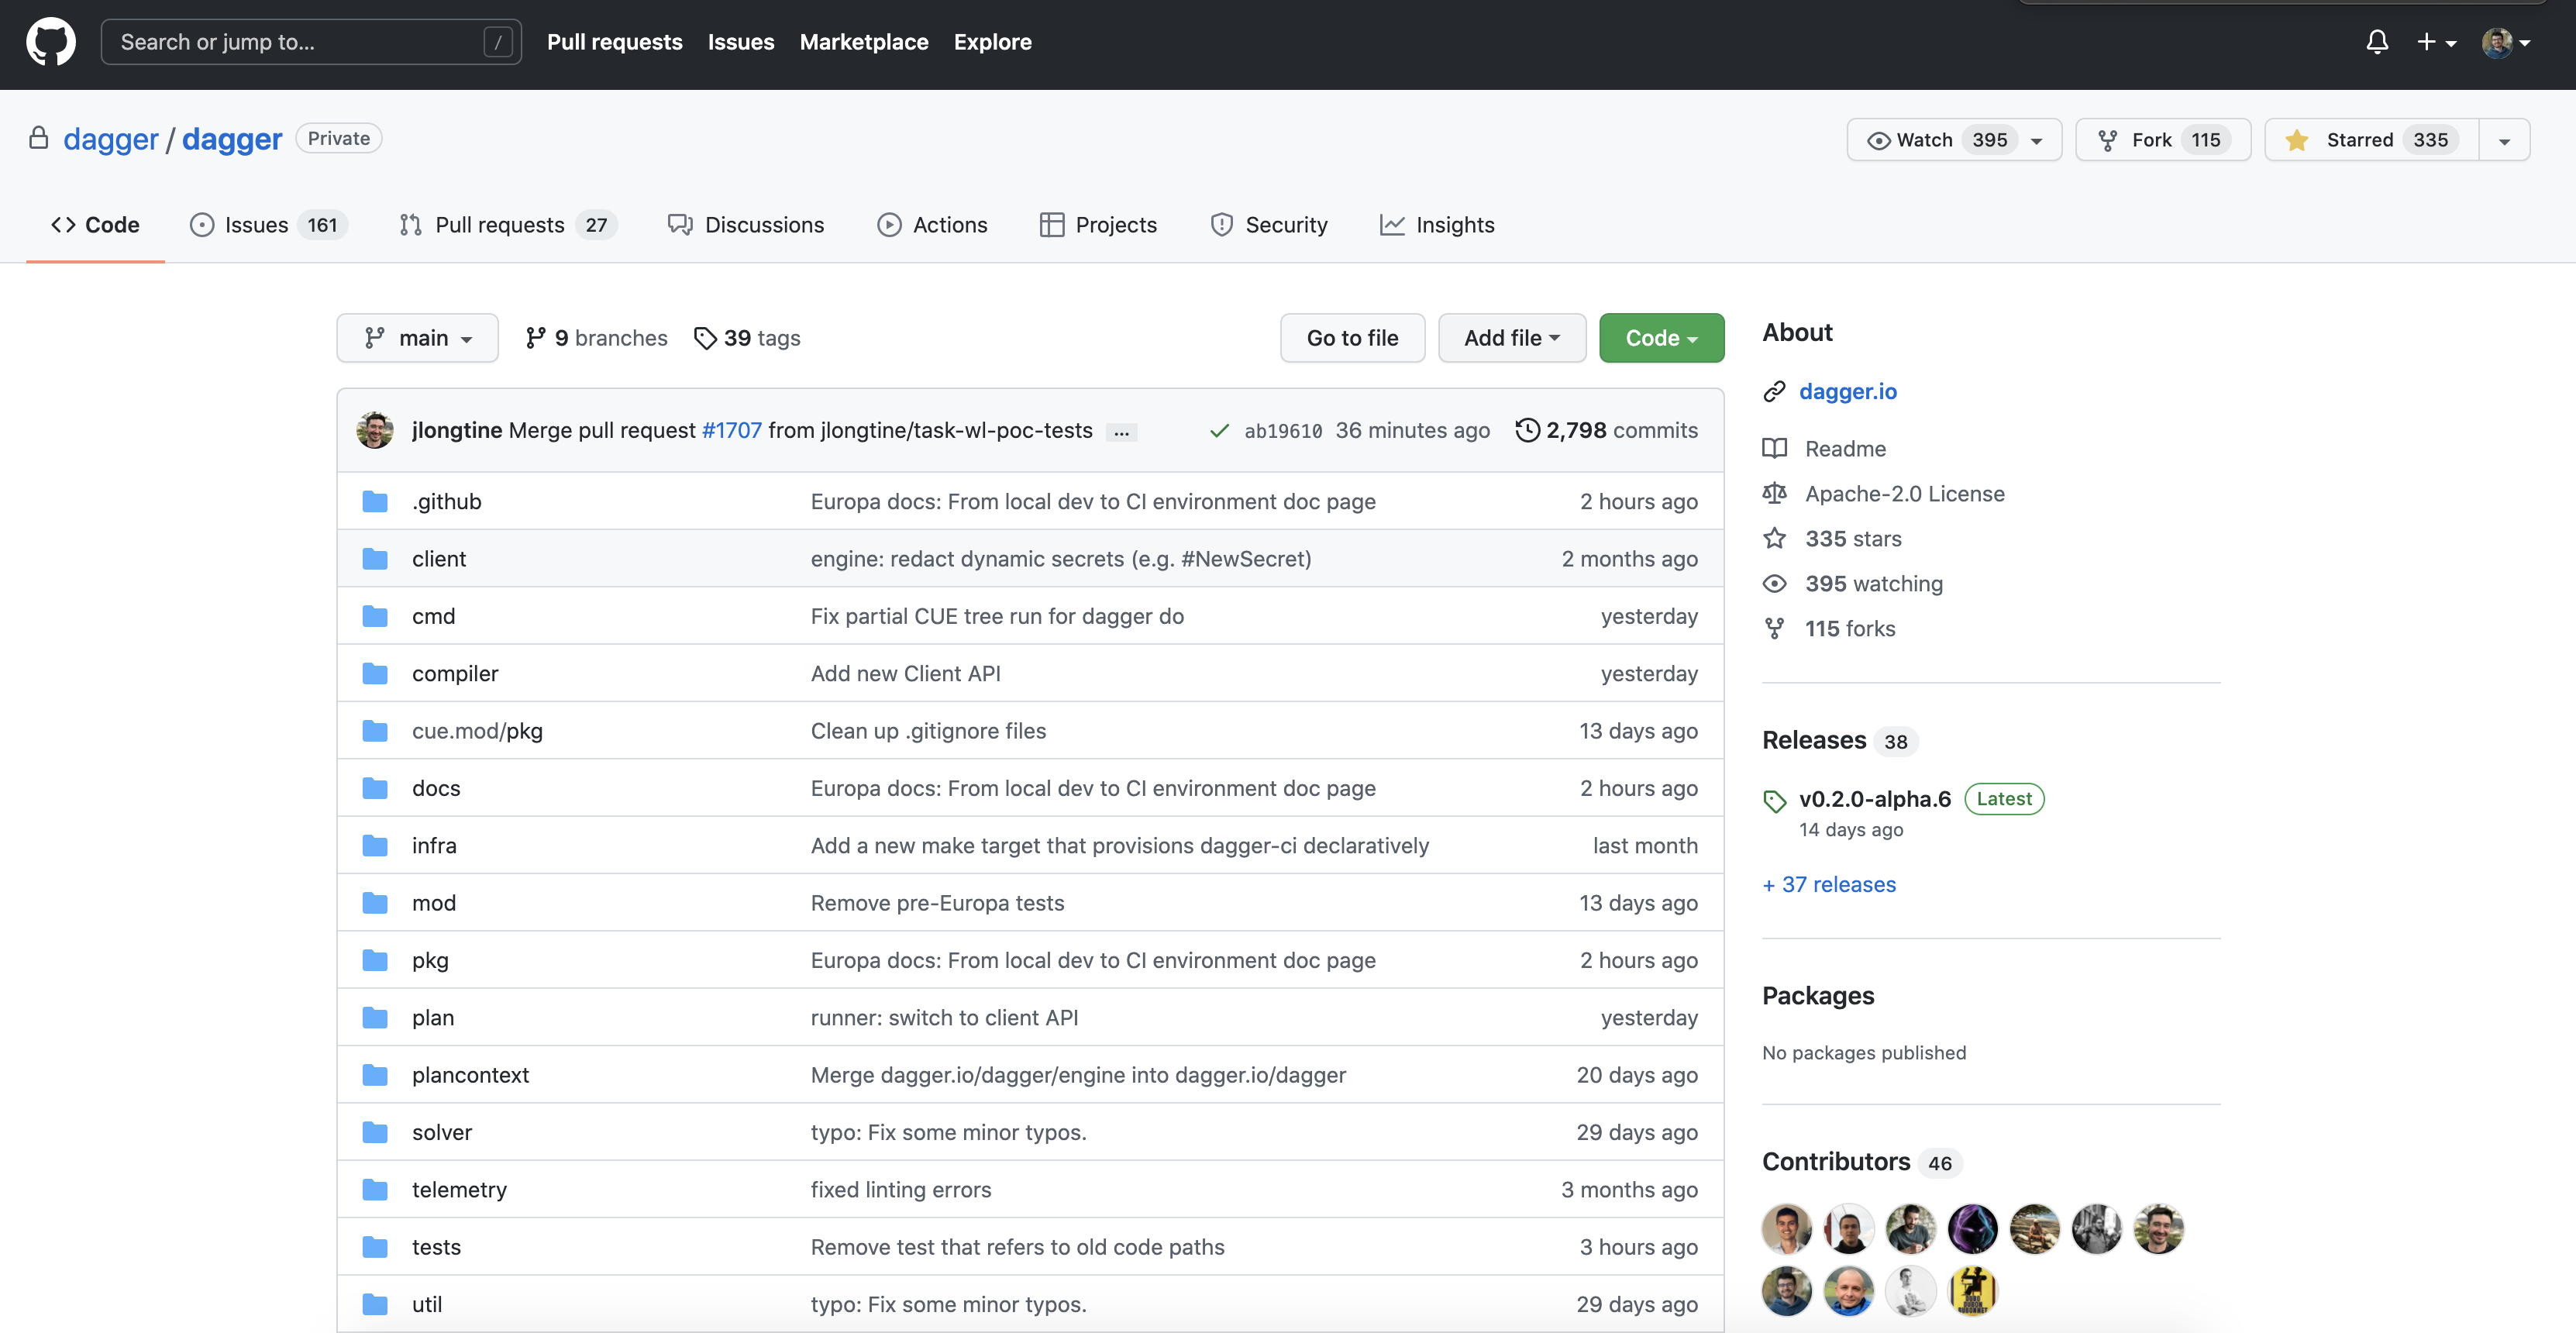This screenshot has width=2576, height=1333.
Task: Click jlongtine's avatar thumbnail
Action: click(375, 430)
